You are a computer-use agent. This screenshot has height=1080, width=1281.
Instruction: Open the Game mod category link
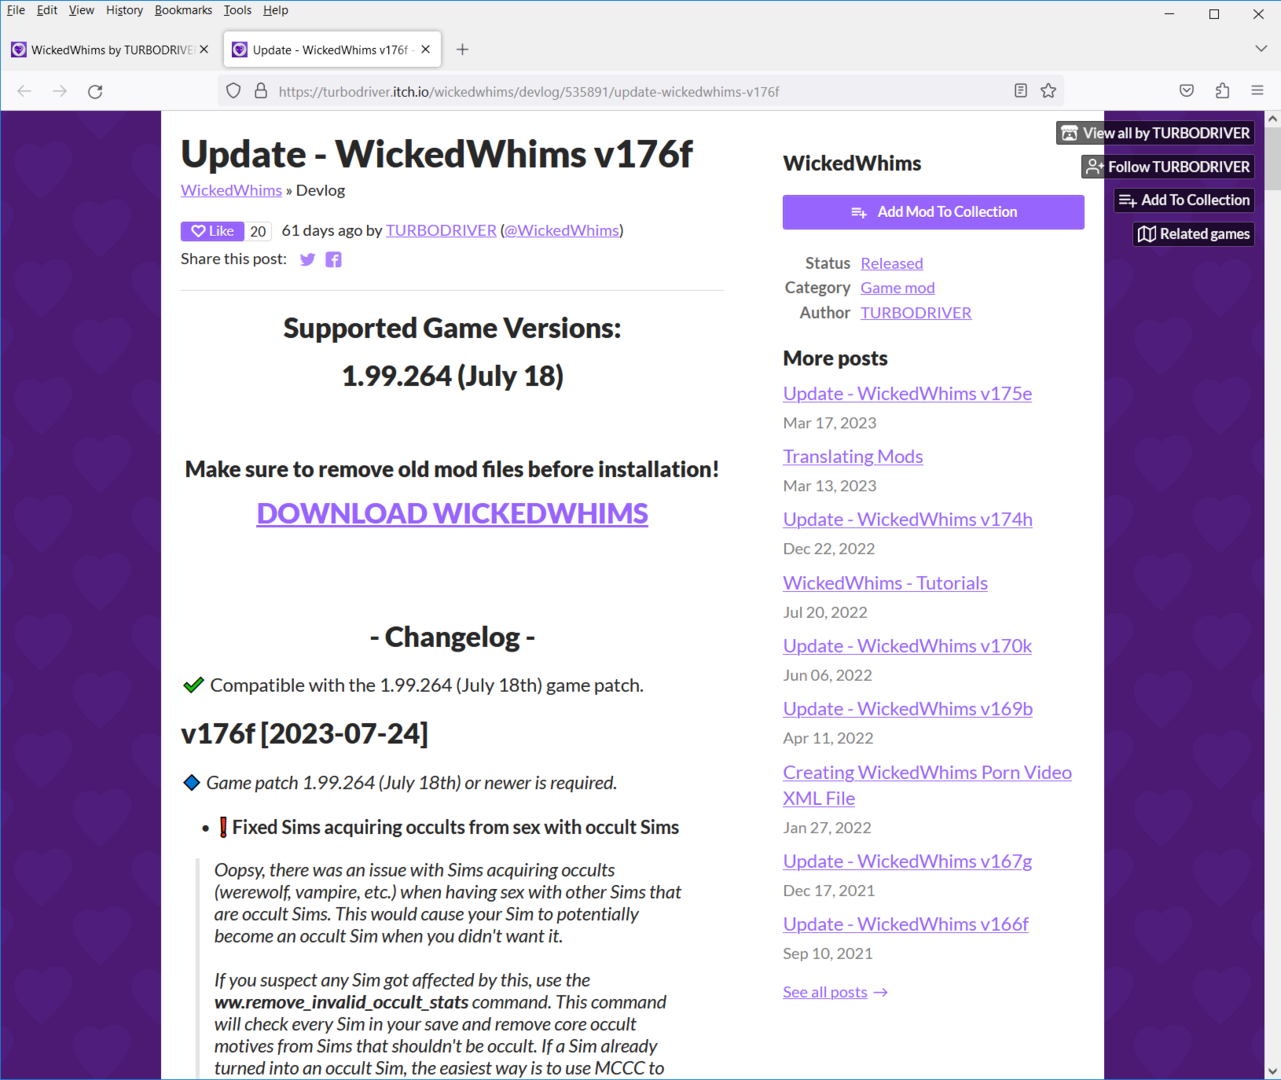898,288
